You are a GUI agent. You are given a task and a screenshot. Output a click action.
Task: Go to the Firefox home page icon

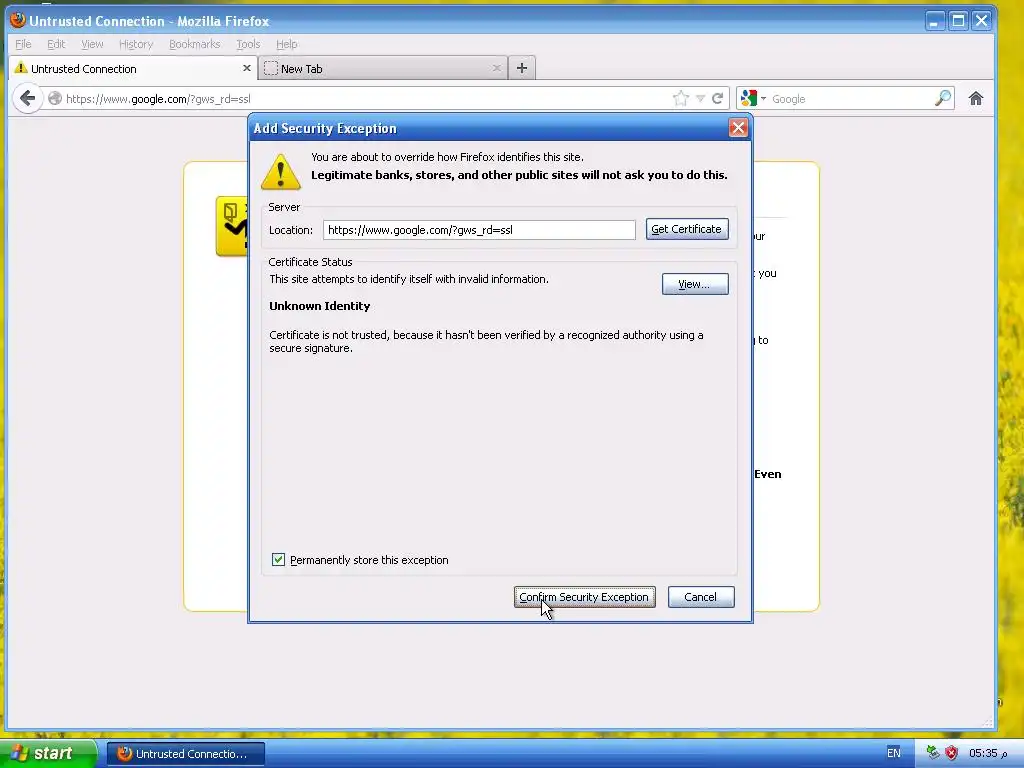976,99
